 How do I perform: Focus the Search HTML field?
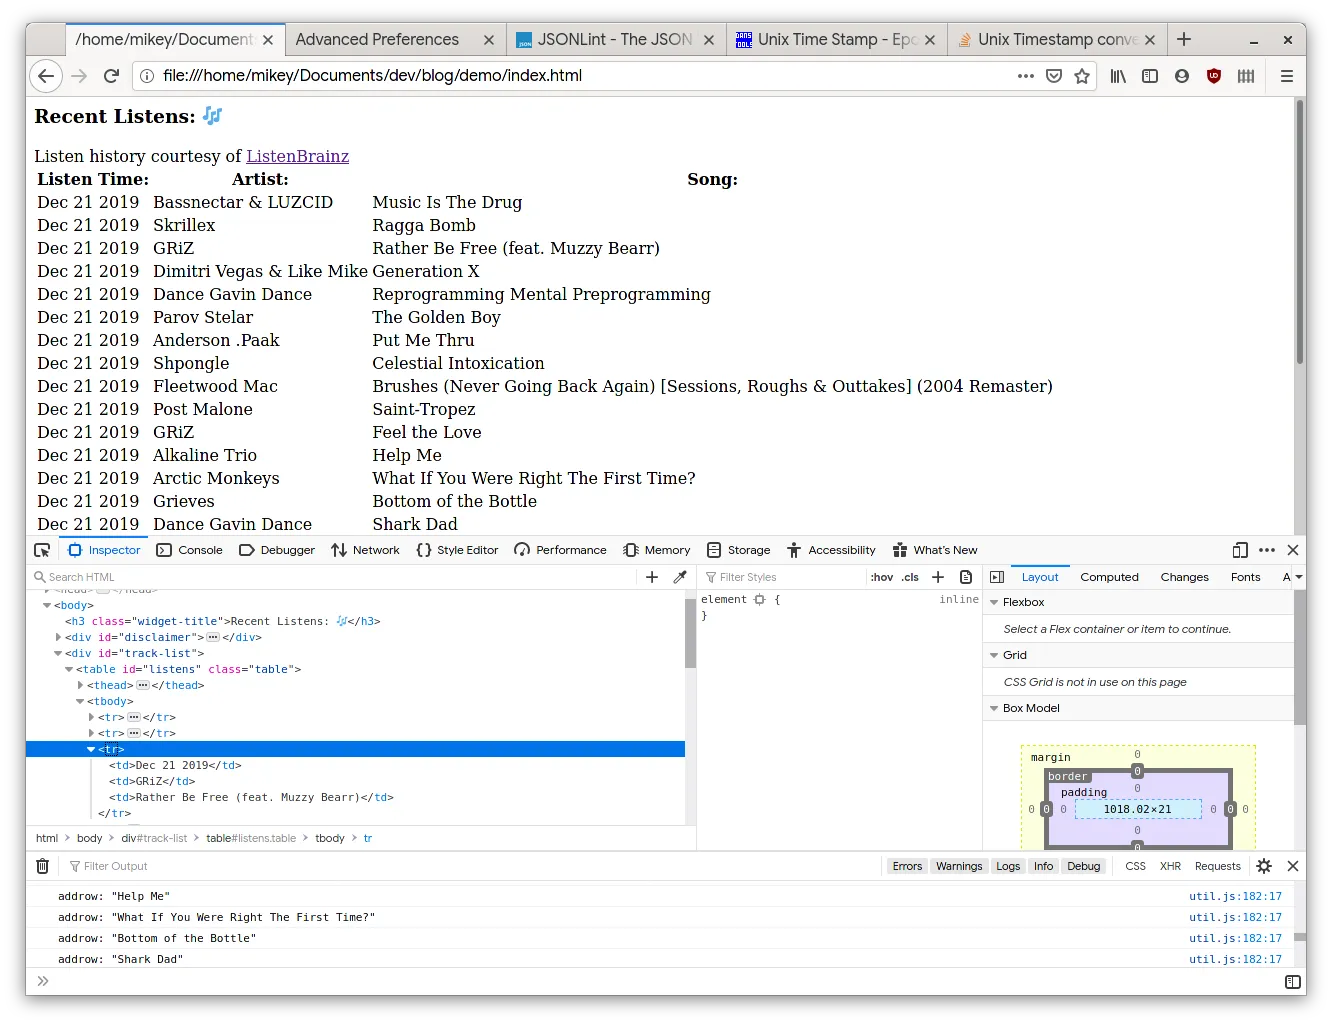click(x=335, y=577)
